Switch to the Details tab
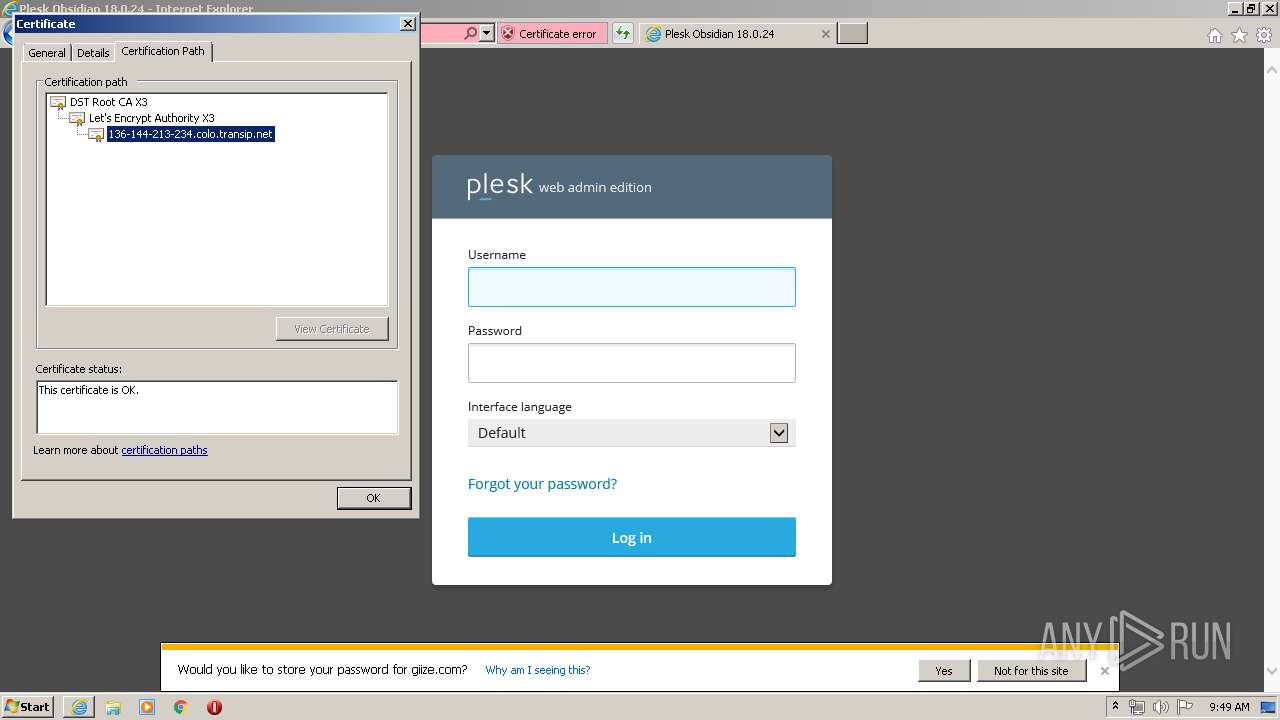Image resolution: width=1280 pixels, height=720 pixels. pyautogui.click(x=93, y=53)
